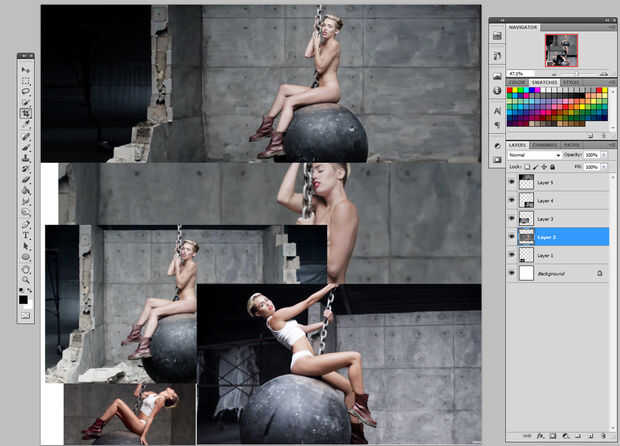Open the Normal blend mode dropdown
Screen dimensions: 620x446
(535, 155)
